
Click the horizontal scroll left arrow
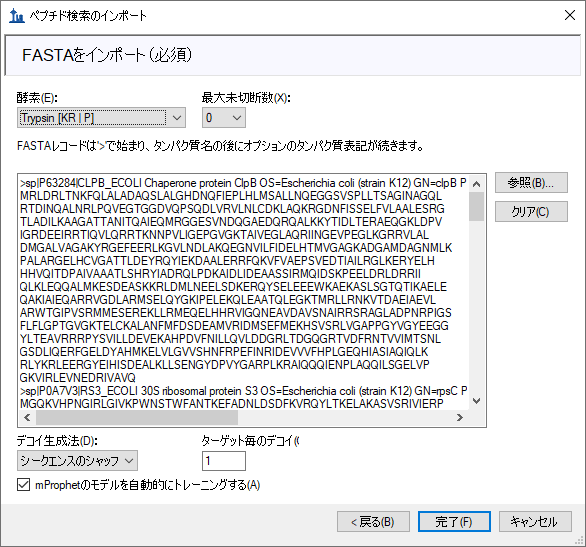coord(27,417)
